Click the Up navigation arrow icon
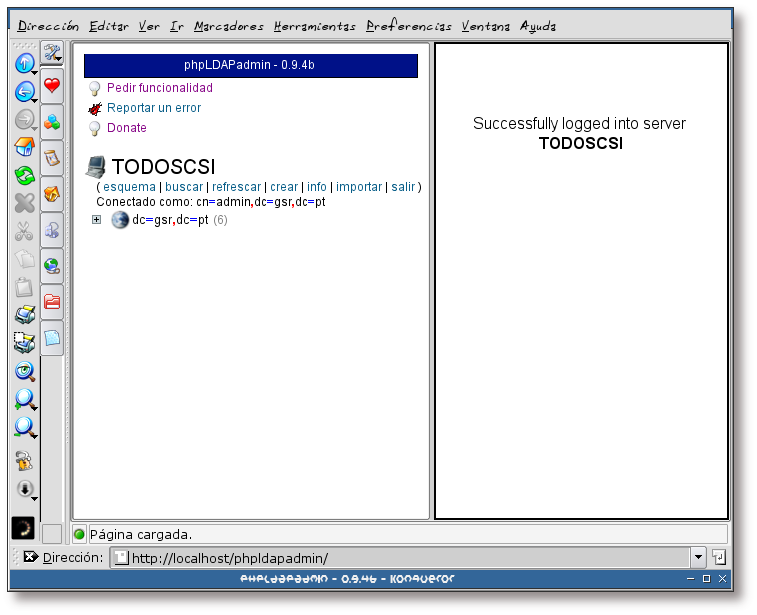 (x=24, y=64)
